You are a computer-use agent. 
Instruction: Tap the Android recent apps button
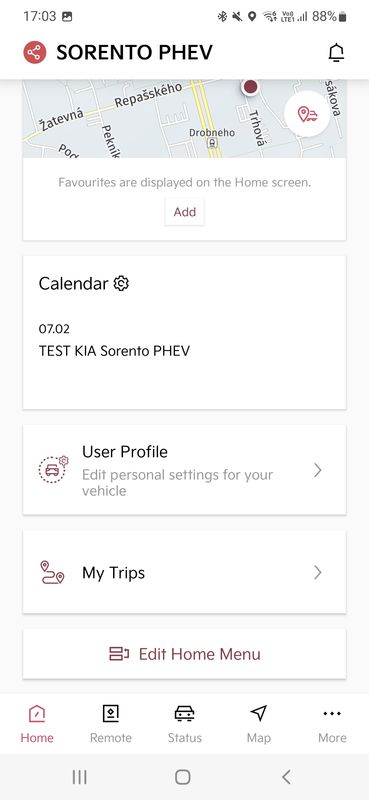80,777
